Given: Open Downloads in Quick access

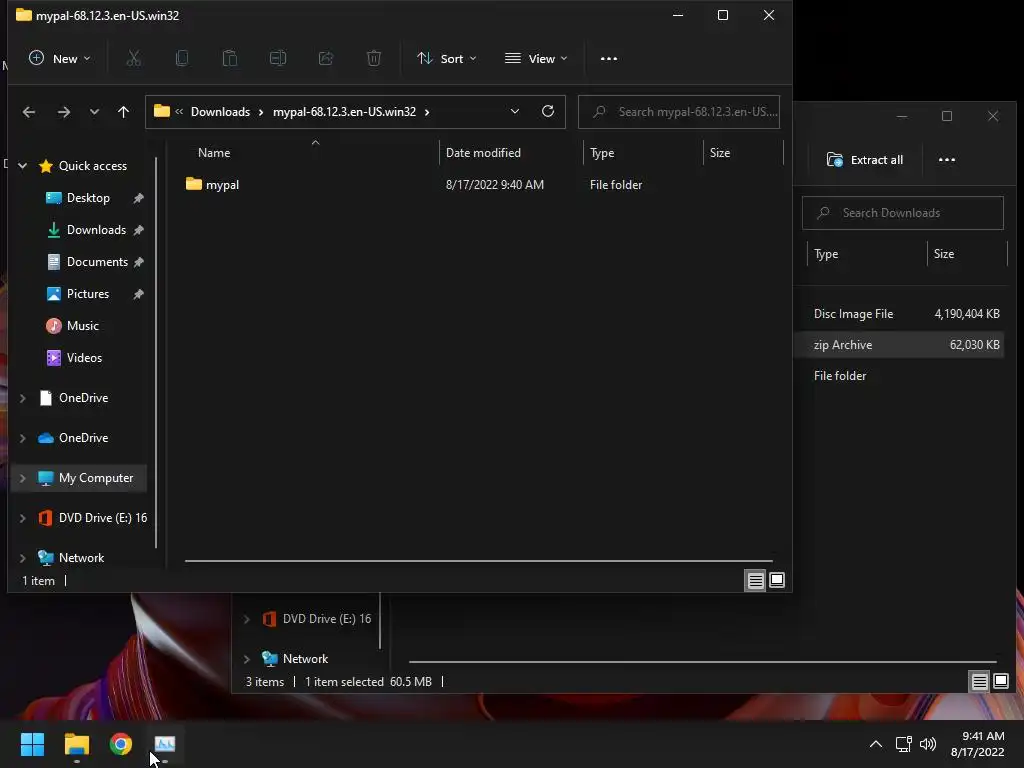Looking at the screenshot, I should coord(96,230).
